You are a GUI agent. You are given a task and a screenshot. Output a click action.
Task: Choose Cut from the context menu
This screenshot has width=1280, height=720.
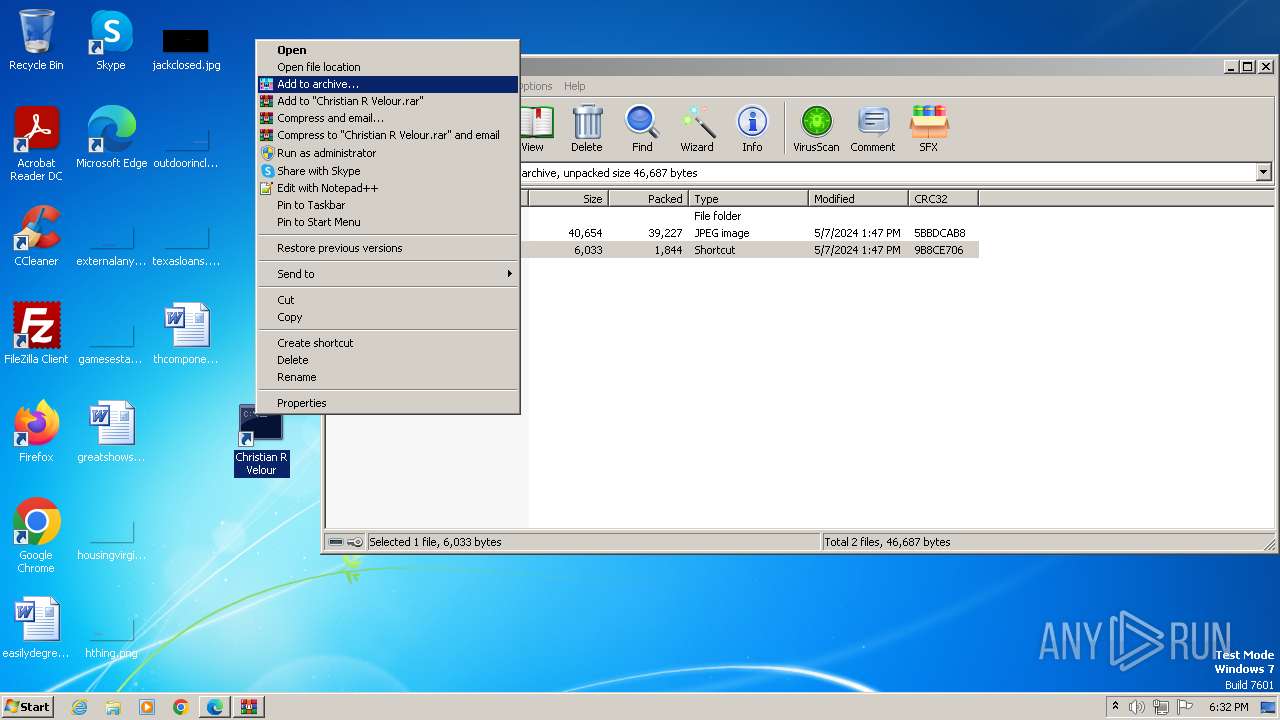pyautogui.click(x=387, y=300)
